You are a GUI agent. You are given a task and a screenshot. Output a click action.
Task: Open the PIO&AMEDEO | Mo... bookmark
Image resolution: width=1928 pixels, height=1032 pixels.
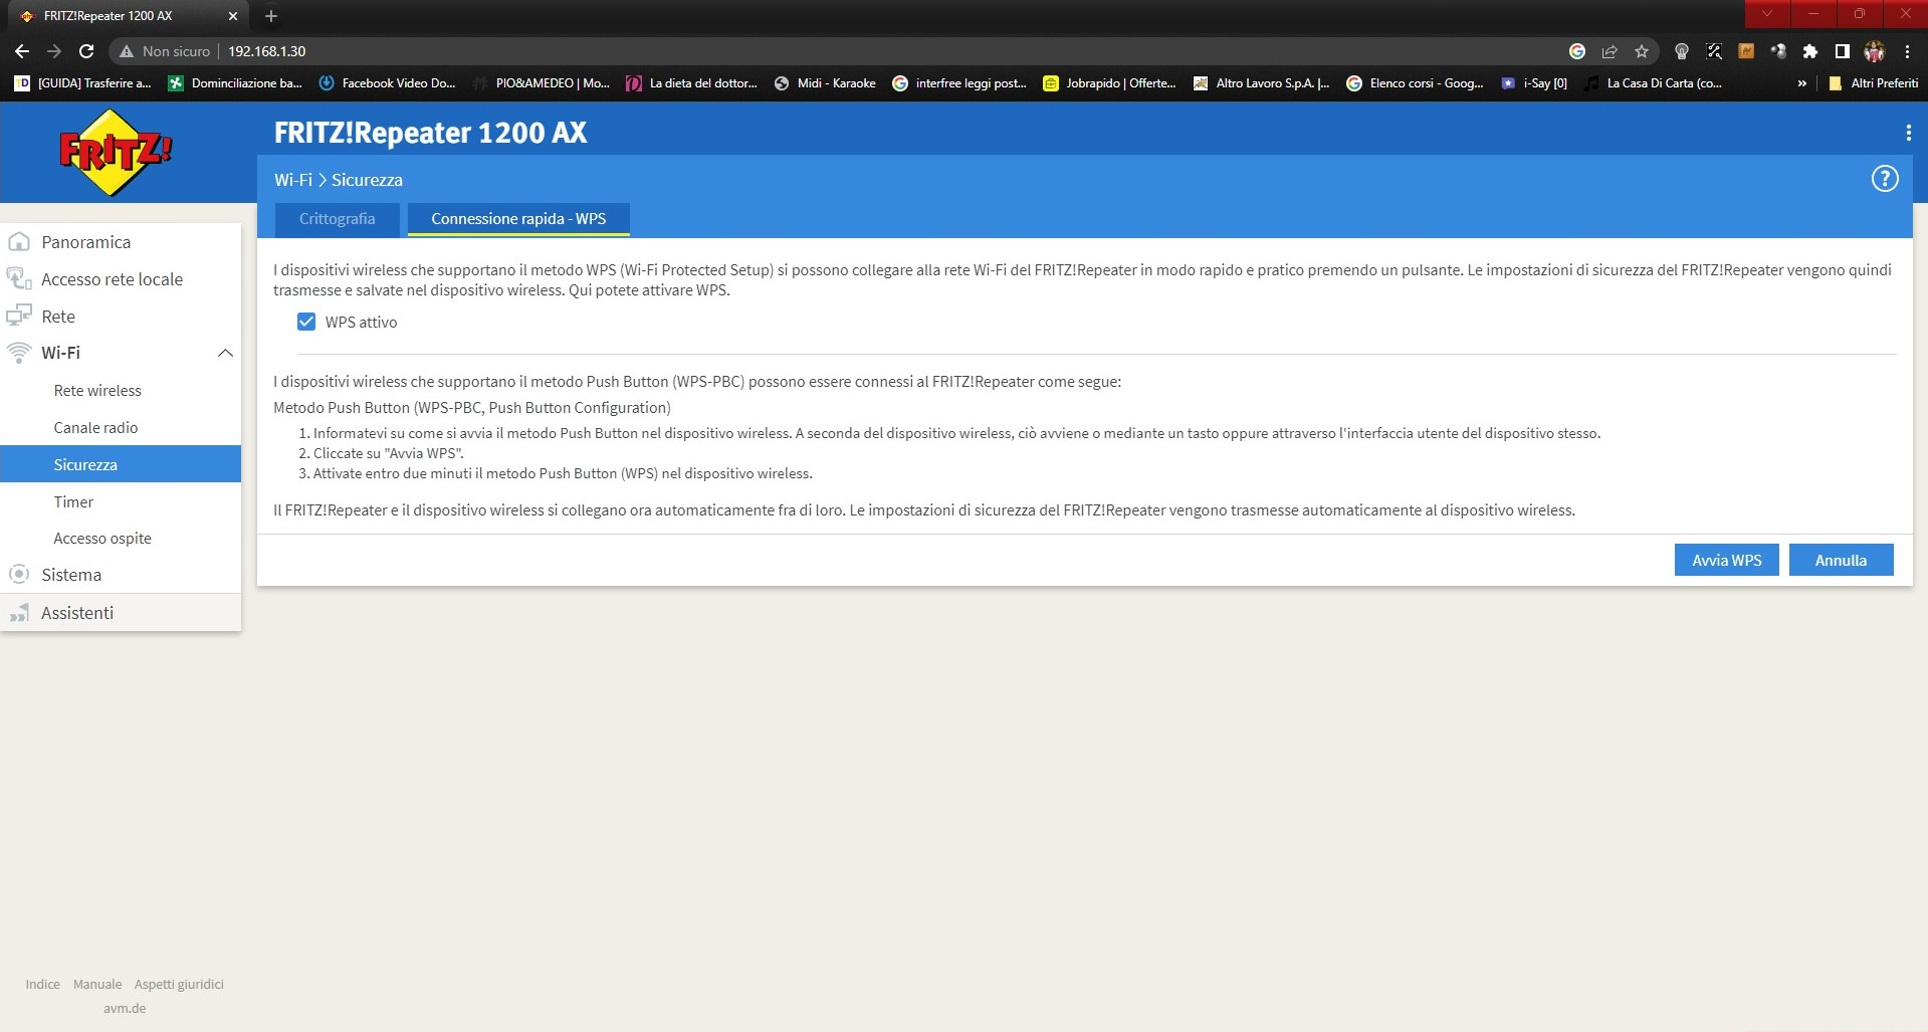click(541, 83)
